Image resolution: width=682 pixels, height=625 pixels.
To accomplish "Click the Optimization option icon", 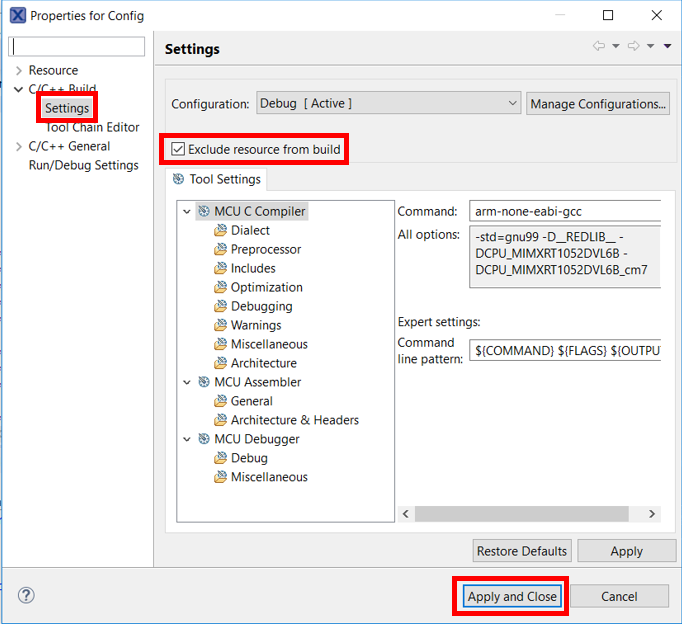I will pyautogui.click(x=220, y=287).
